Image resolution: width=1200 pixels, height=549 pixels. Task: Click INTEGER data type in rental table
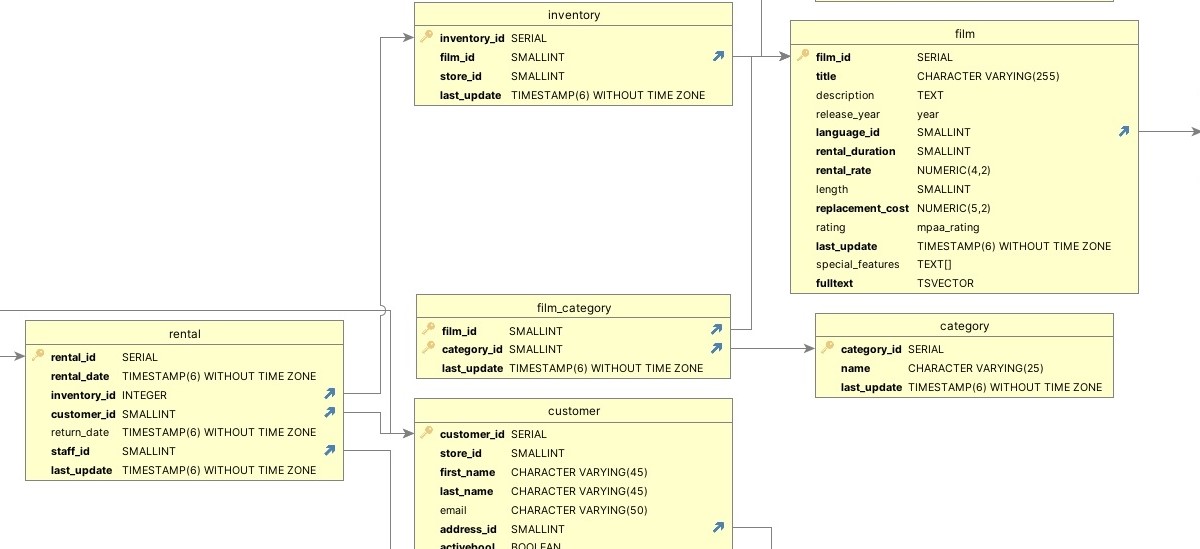(144, 395)
